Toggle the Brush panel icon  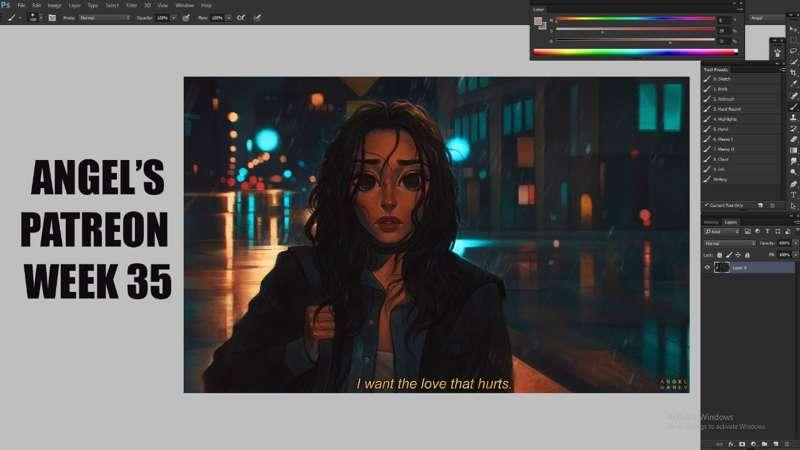[x=52, y=17]
